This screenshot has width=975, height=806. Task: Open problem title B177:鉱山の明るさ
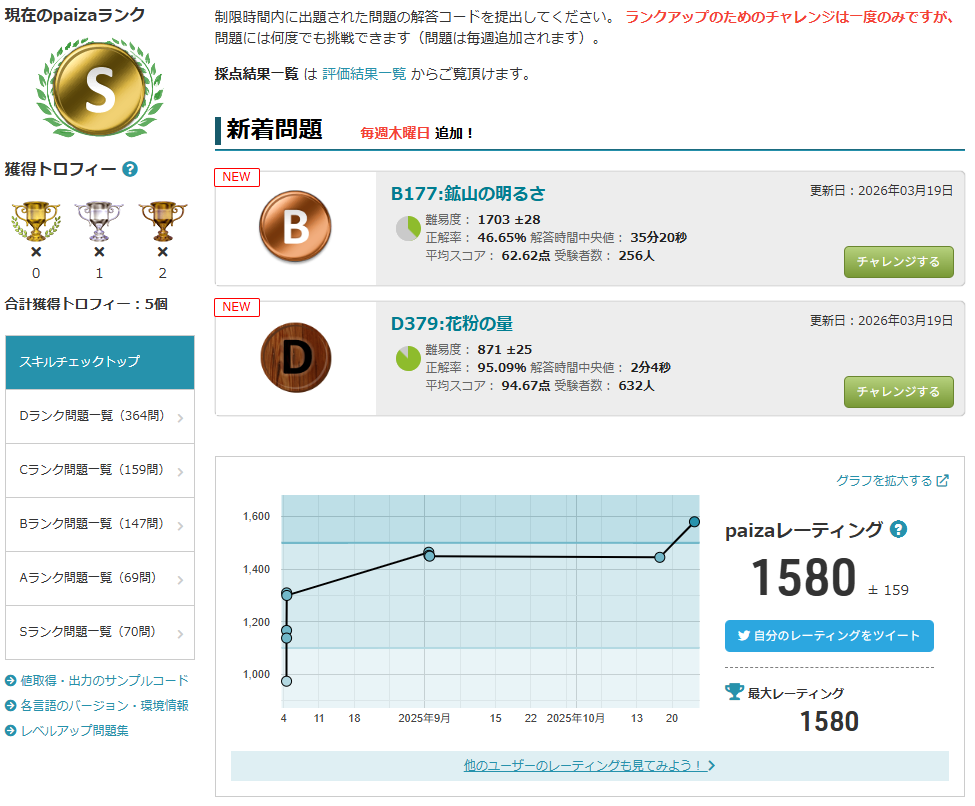click(x=468, y=193)
